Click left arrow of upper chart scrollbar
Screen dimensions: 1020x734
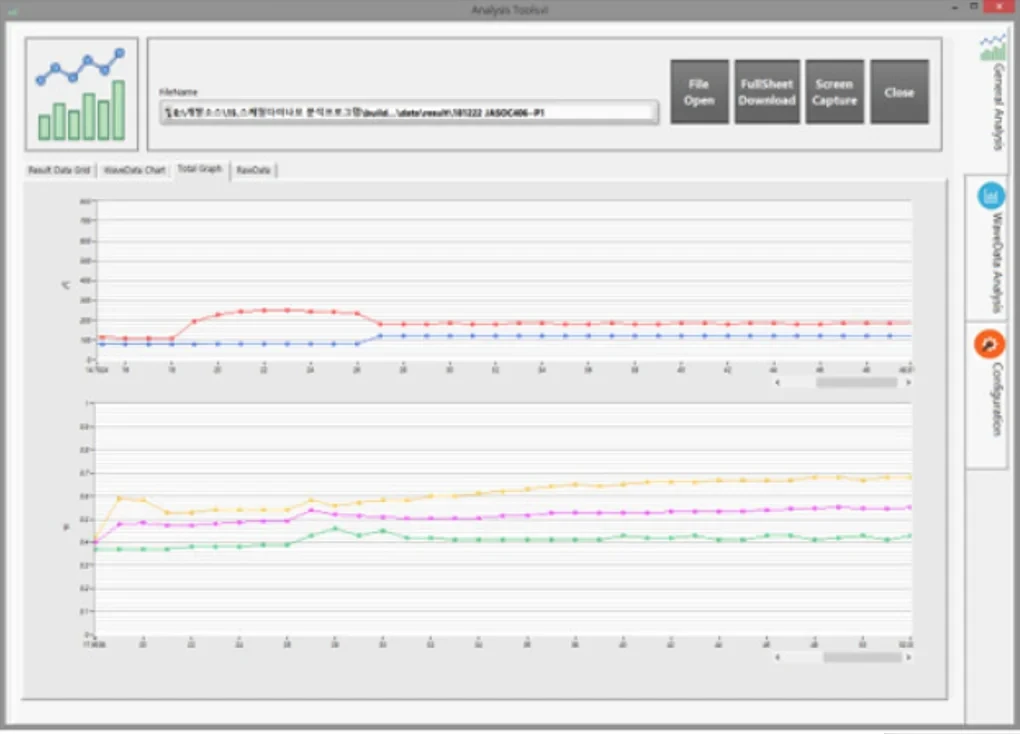(x=778, y=382)
